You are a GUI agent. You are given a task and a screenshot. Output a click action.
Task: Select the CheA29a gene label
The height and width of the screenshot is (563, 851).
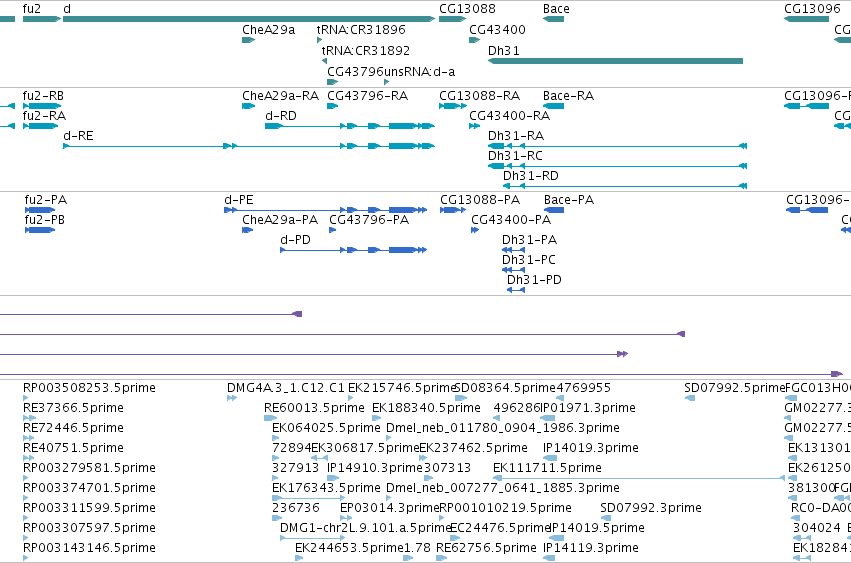269,30
